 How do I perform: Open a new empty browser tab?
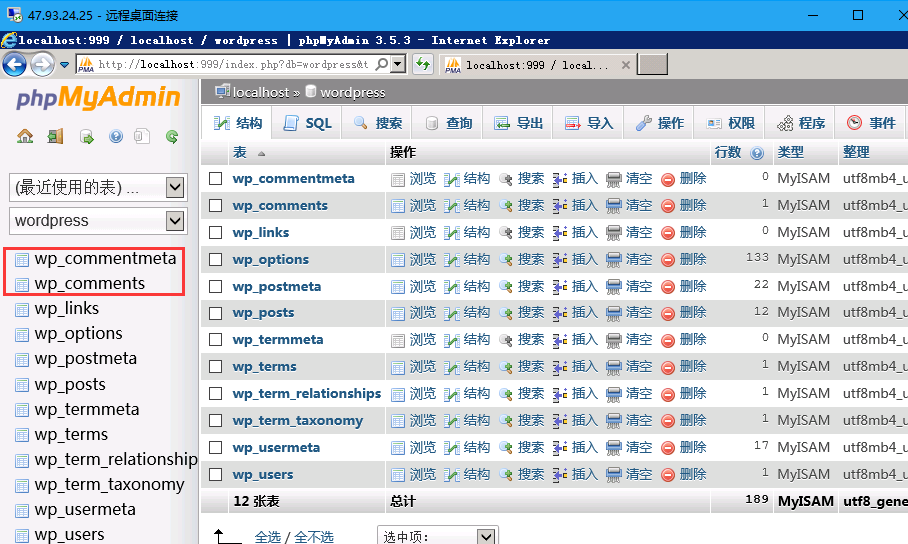coord(653,64)
